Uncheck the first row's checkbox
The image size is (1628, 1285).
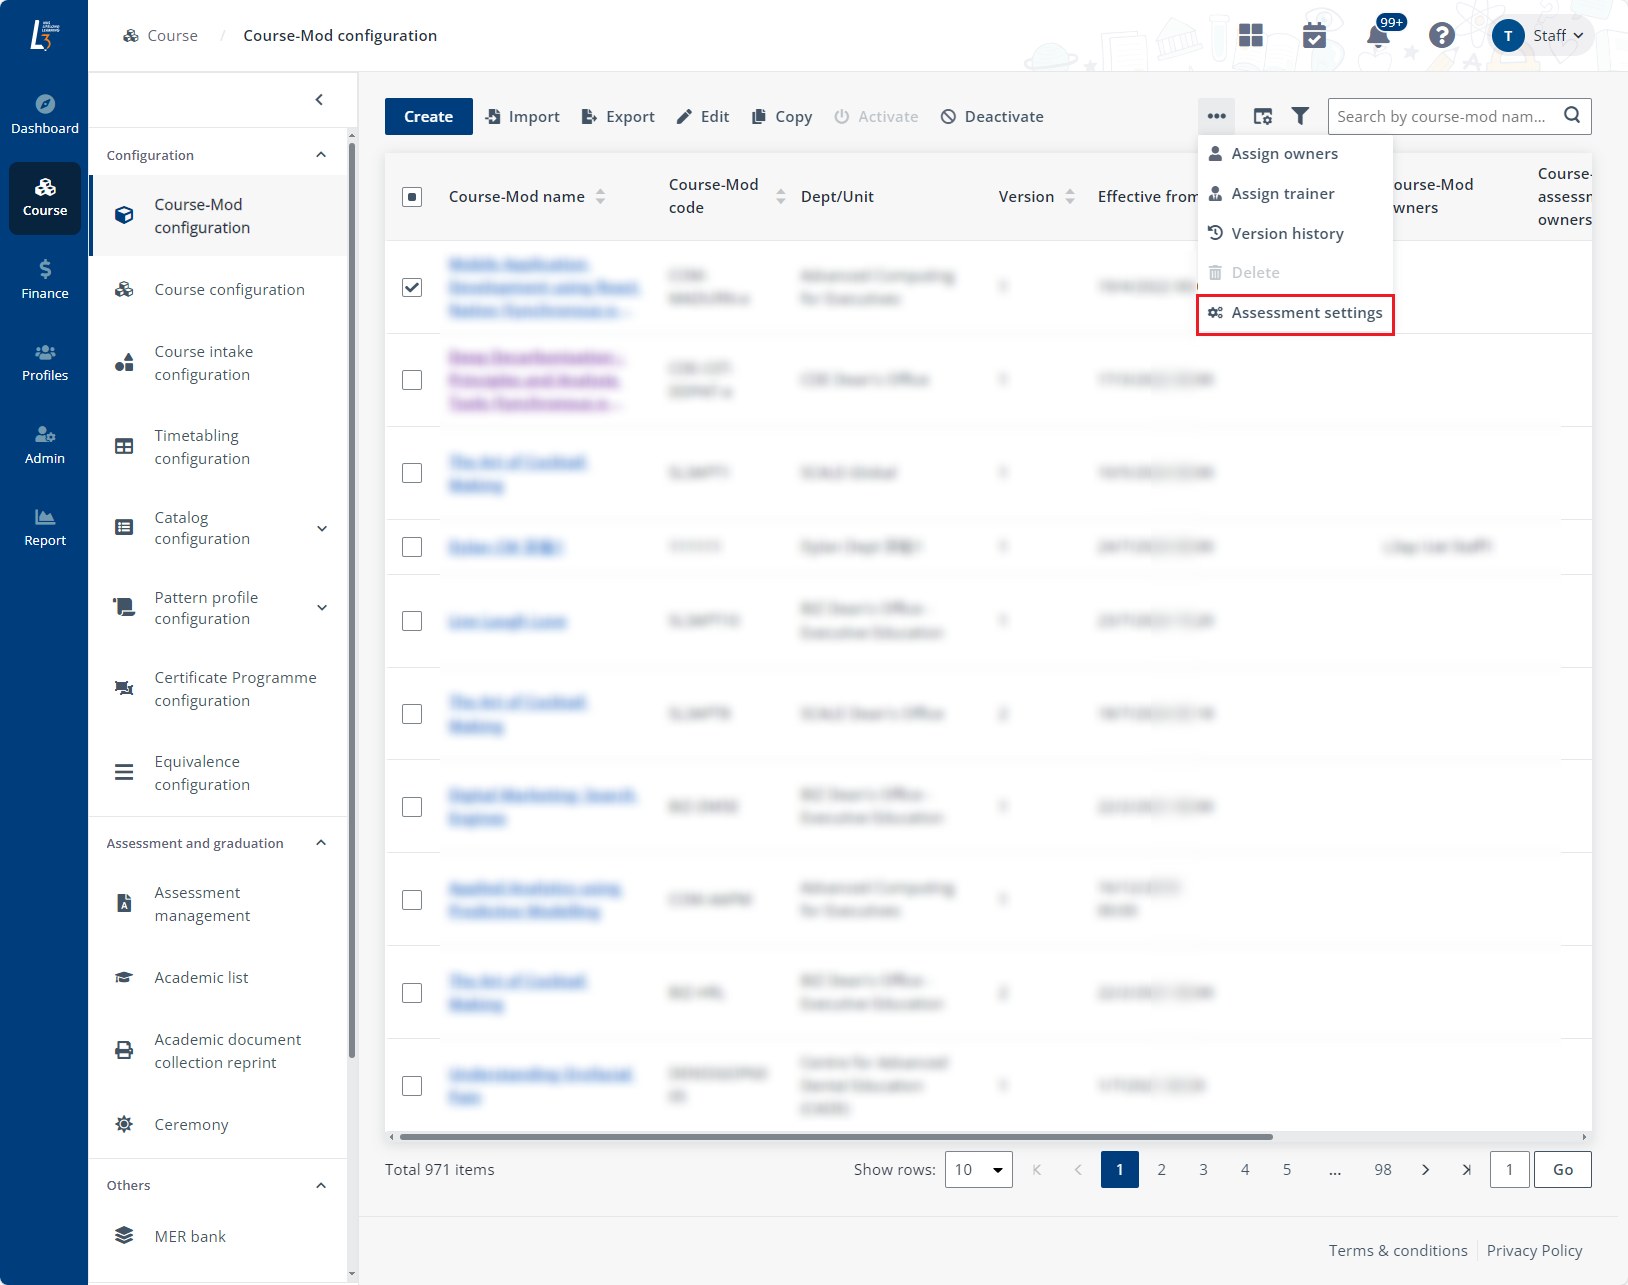(x=412, y=287)
